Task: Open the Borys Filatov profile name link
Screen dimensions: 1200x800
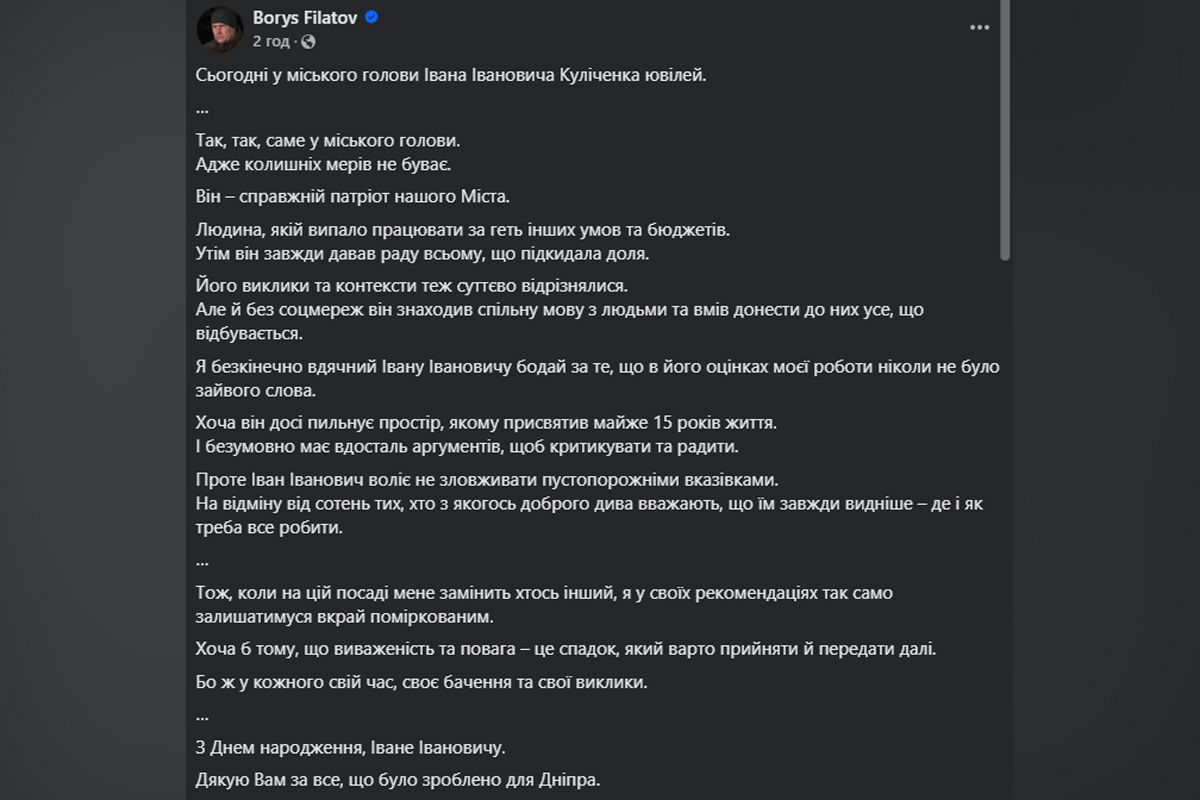Action: point(306,18)
